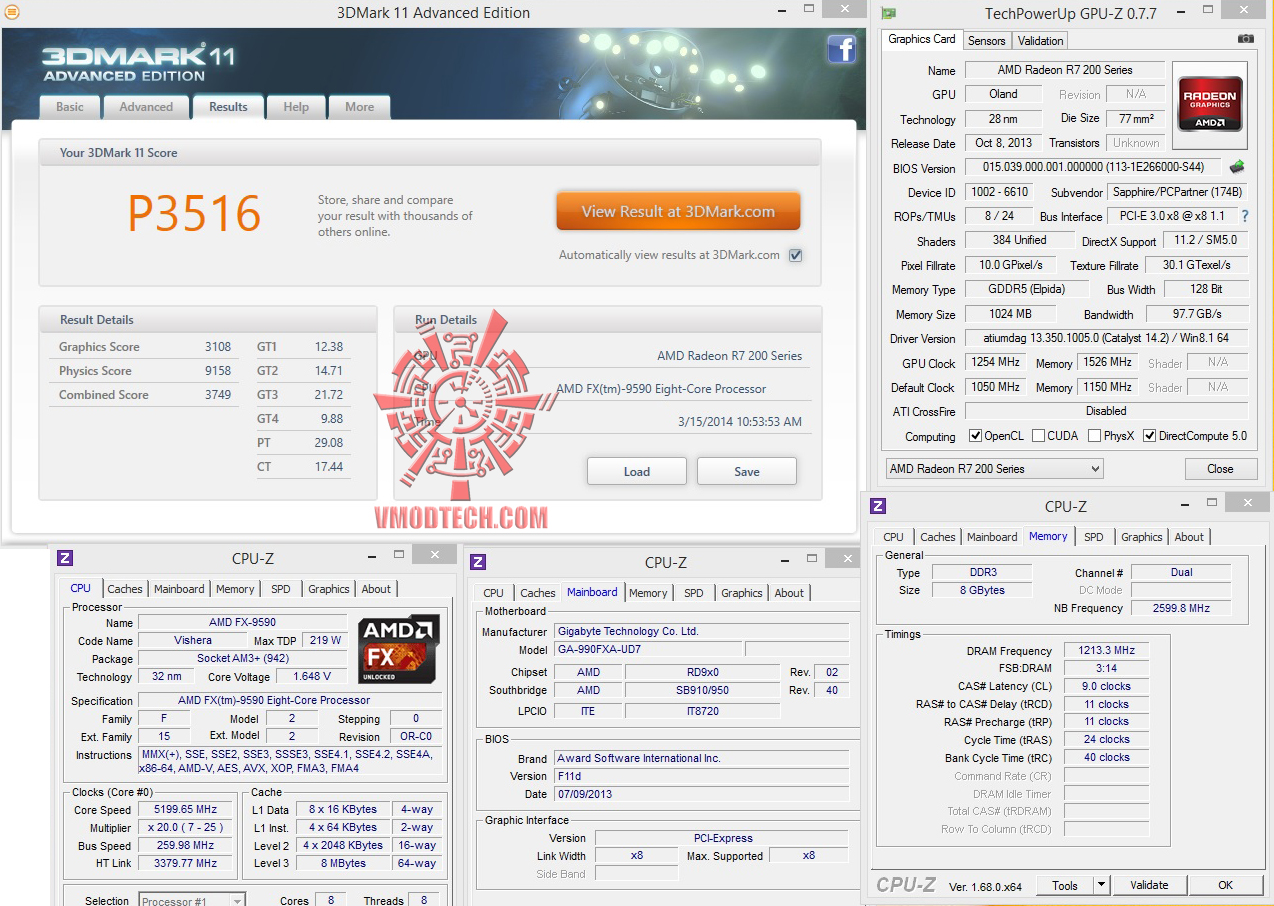Open Graphics tab in CPU-Z Mainboard window
Viewport: 1274px width, 906px height.
pos(742,593)
